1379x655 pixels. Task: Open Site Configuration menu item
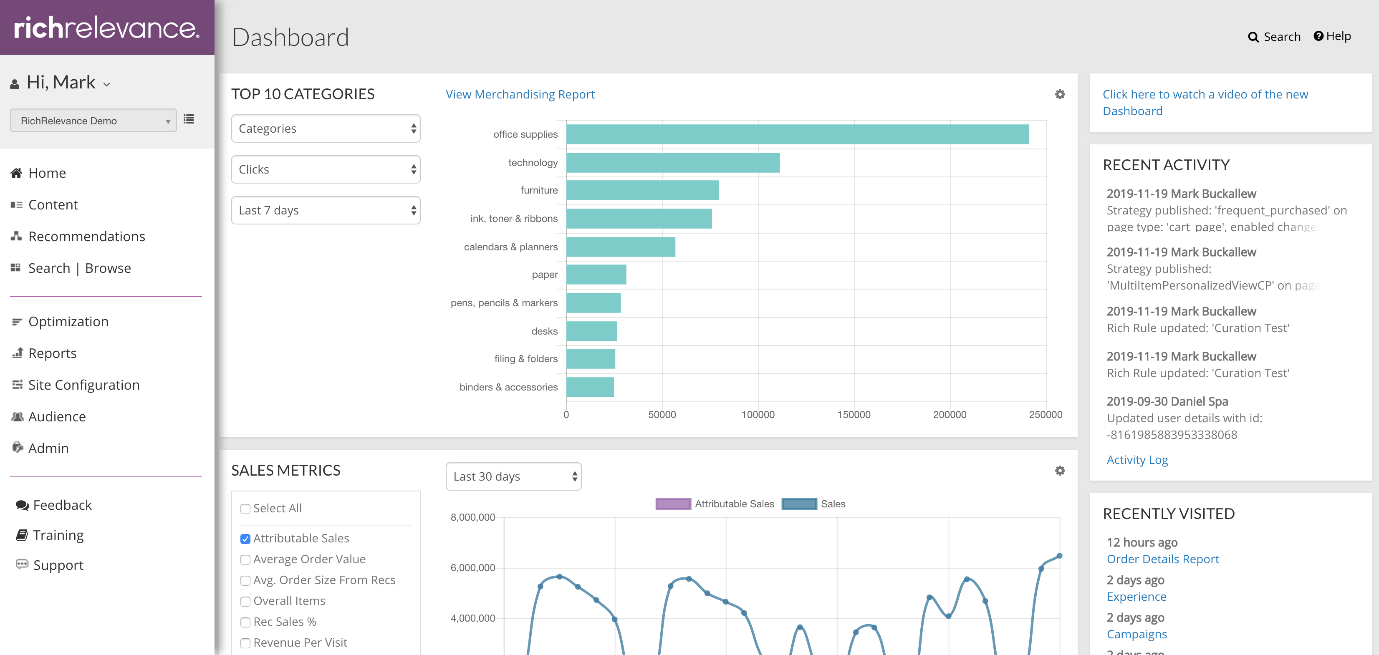click(84, 385)
